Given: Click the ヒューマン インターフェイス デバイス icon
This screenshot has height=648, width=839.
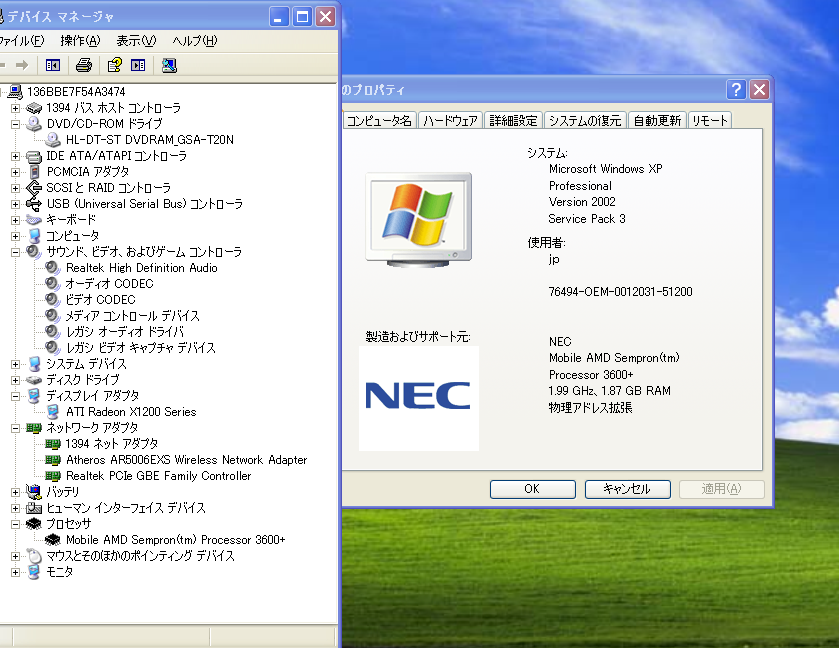Looking at the screenshot, I should coord(34,508).
